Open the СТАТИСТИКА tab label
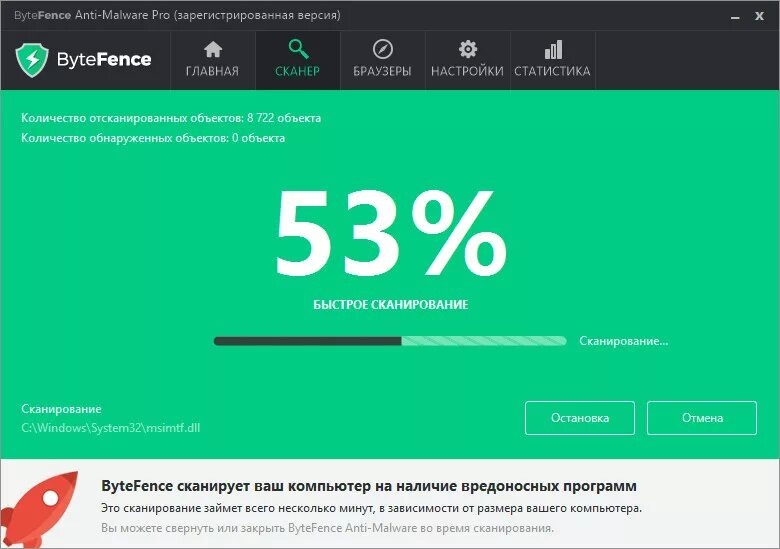The image size is (780, 549). click(552, 71)
